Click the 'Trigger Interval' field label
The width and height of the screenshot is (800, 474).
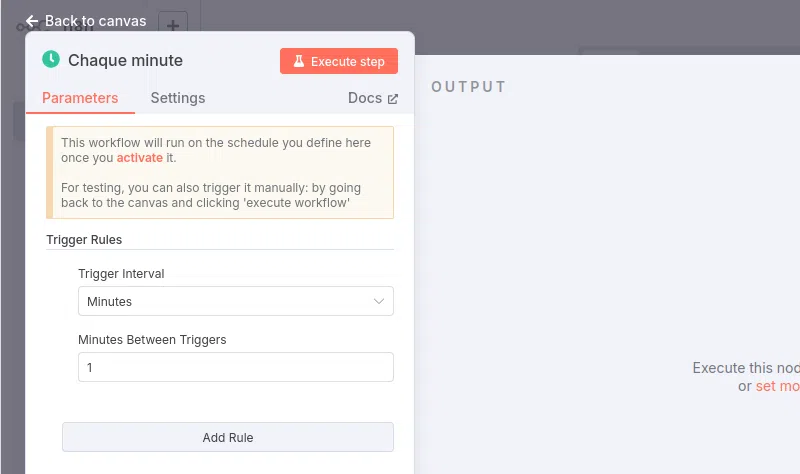click(x=121, y=274)
